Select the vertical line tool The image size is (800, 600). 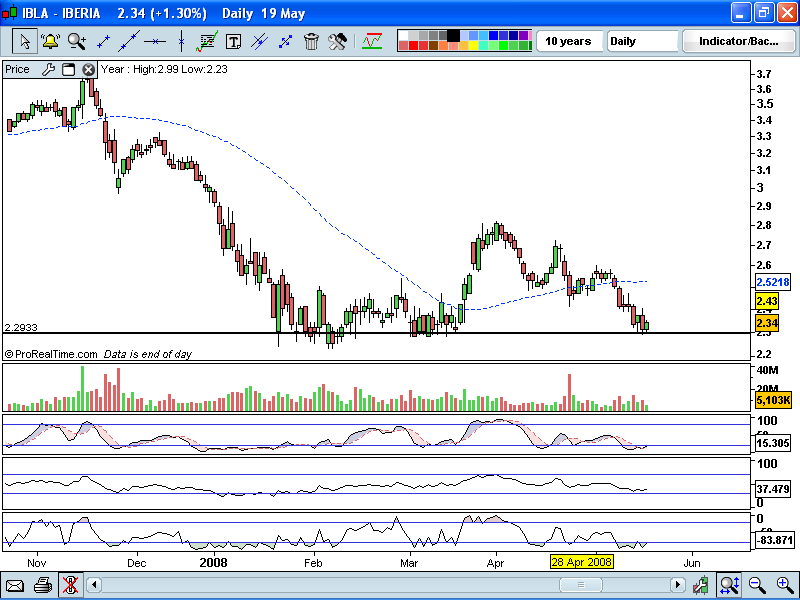click(x=181, y=41)
